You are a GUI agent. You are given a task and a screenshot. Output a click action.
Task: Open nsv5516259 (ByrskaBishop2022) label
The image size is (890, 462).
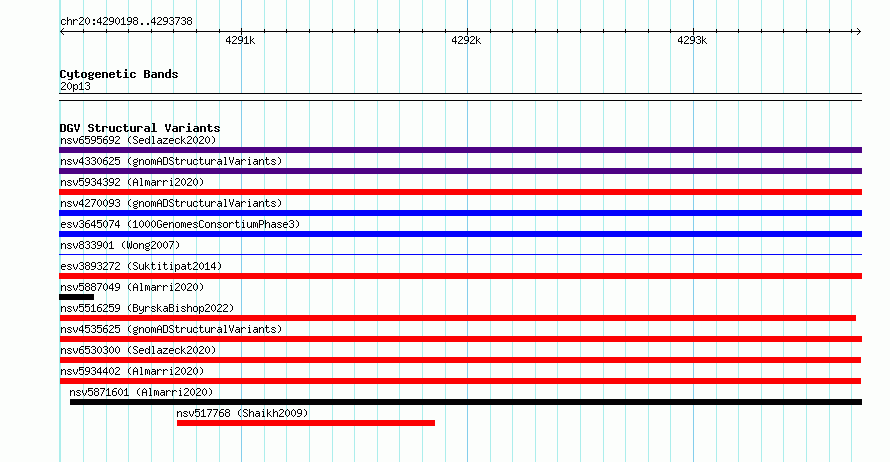pos(147,308)
